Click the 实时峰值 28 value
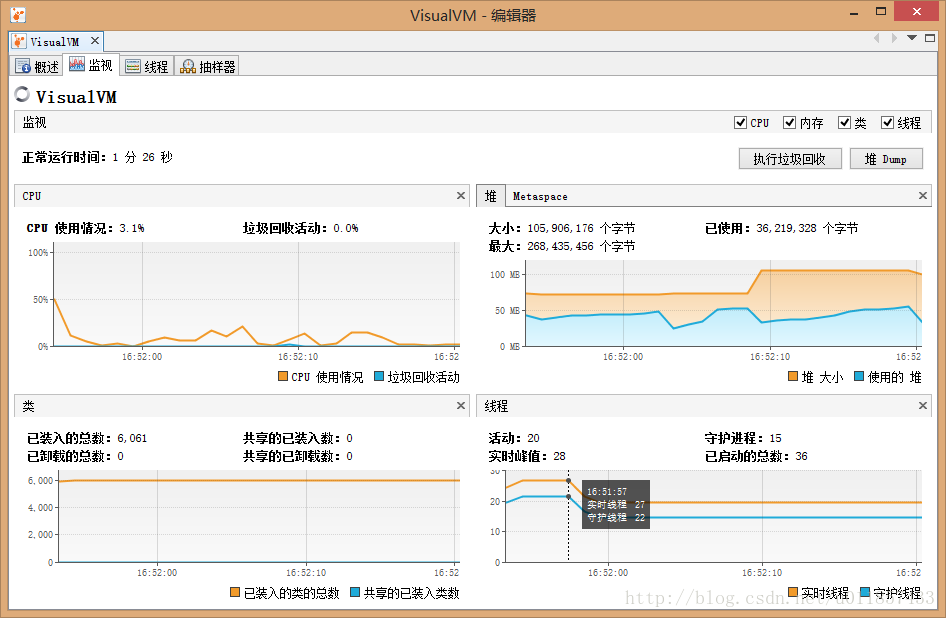The width and height of the screenshot is (946, 618). pyautogui.click(x=559, y=456)
